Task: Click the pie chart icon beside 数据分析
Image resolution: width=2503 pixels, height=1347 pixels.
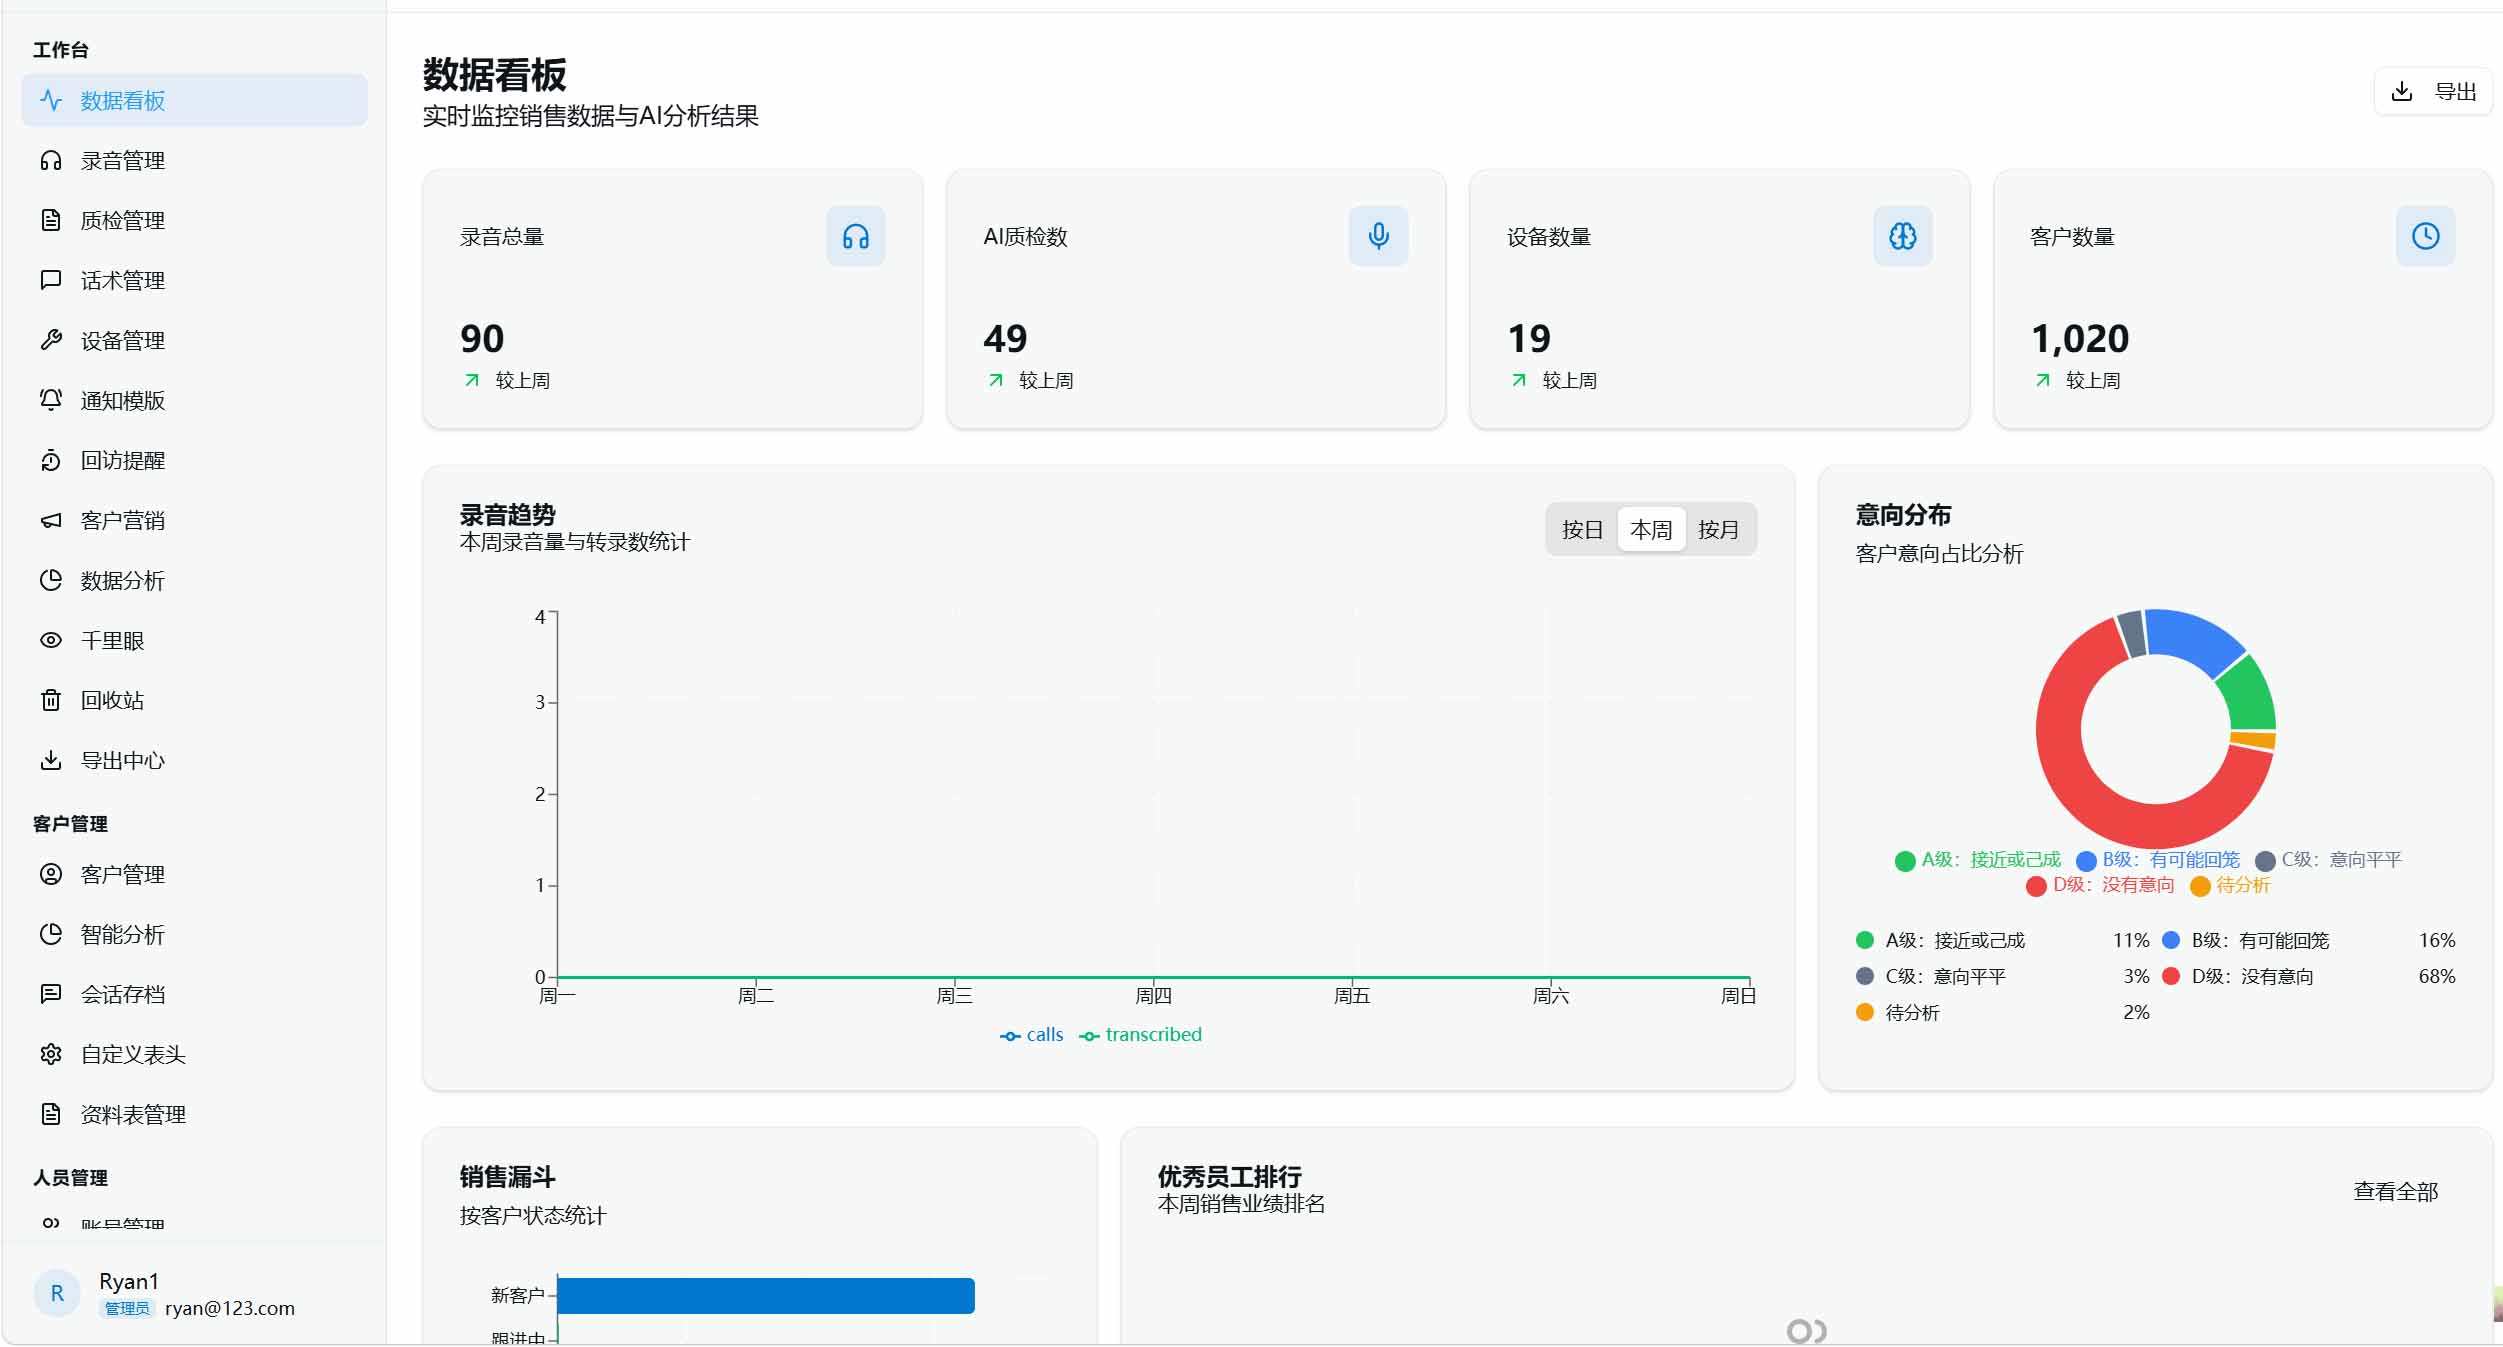Action: [x=51, y=580]
